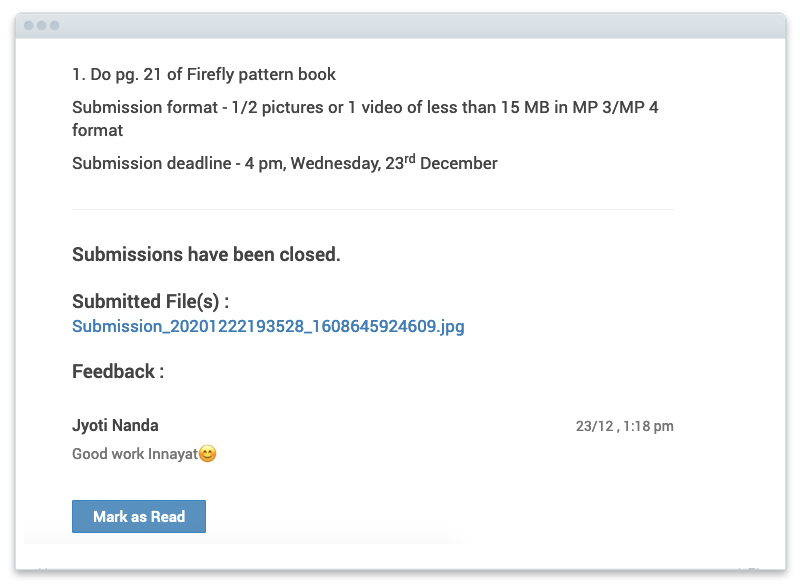Click the Submission deadline line
This screenshot has width=800, height=587.
(285, 163)
